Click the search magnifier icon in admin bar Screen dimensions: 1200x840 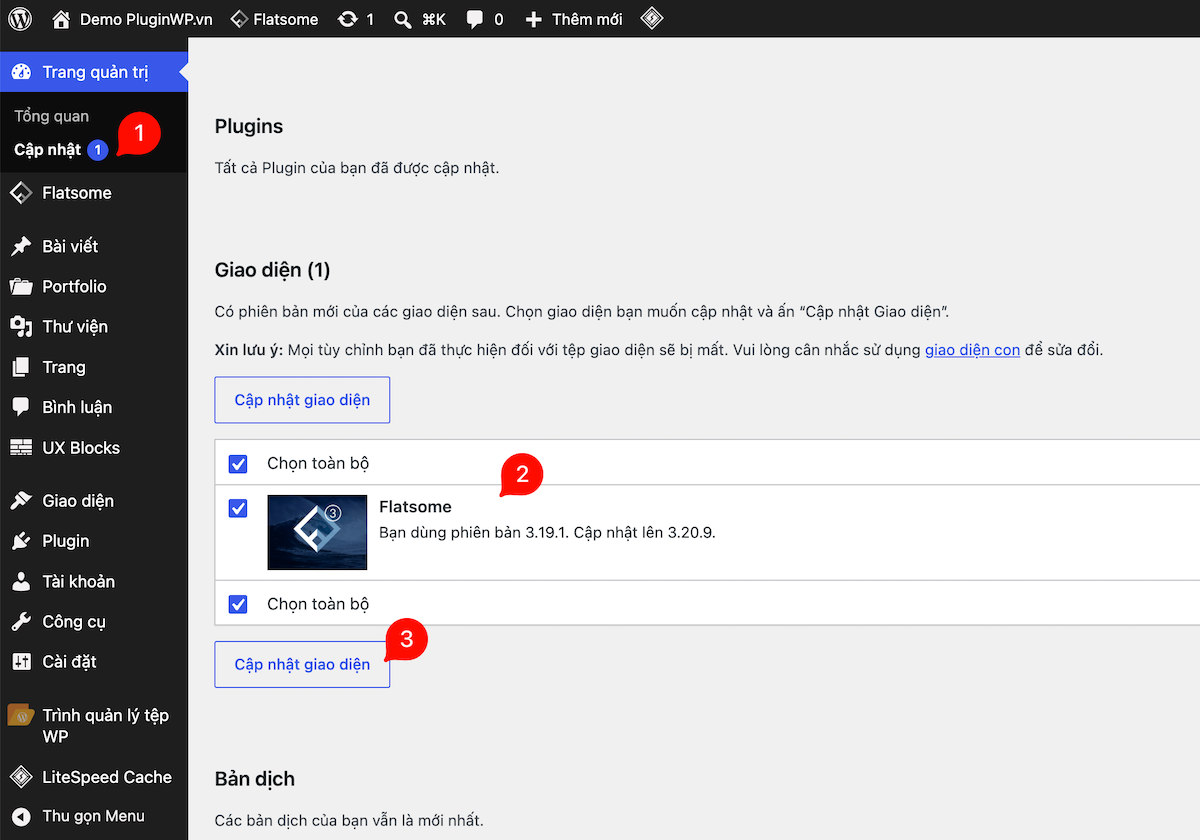click(x=403, y=19)
